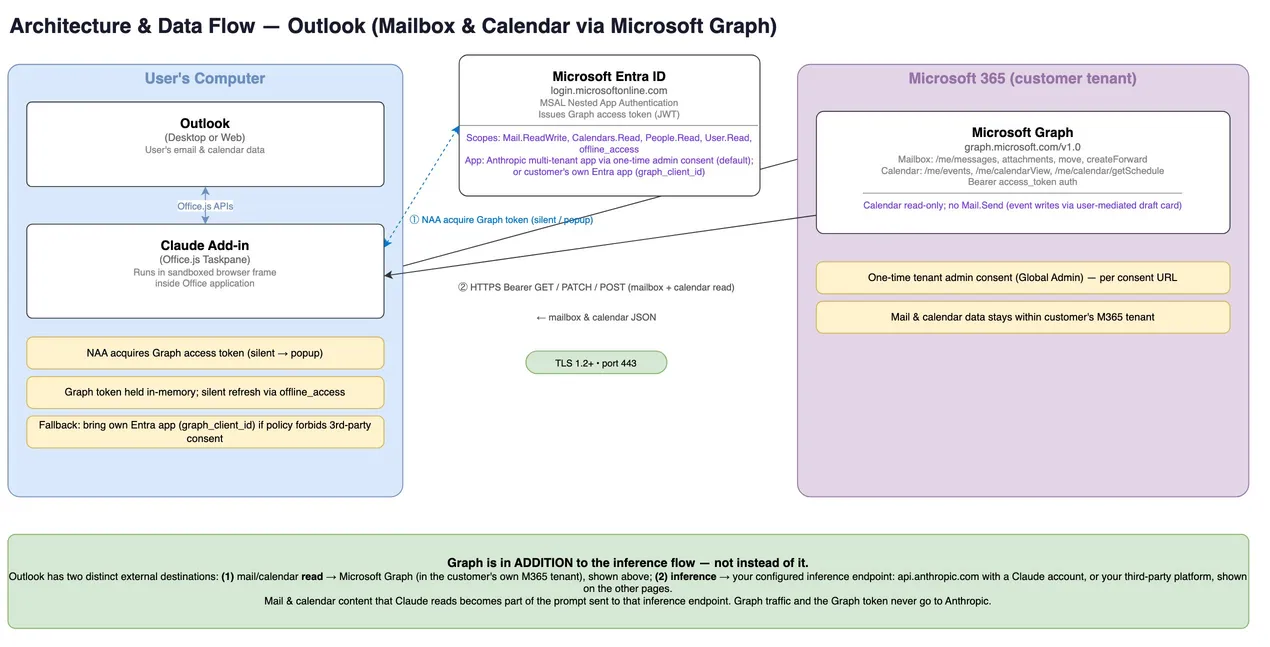Click the Outlook (Desktop or Web) box
Viewport: 1270px width, 647px height.
205,144
